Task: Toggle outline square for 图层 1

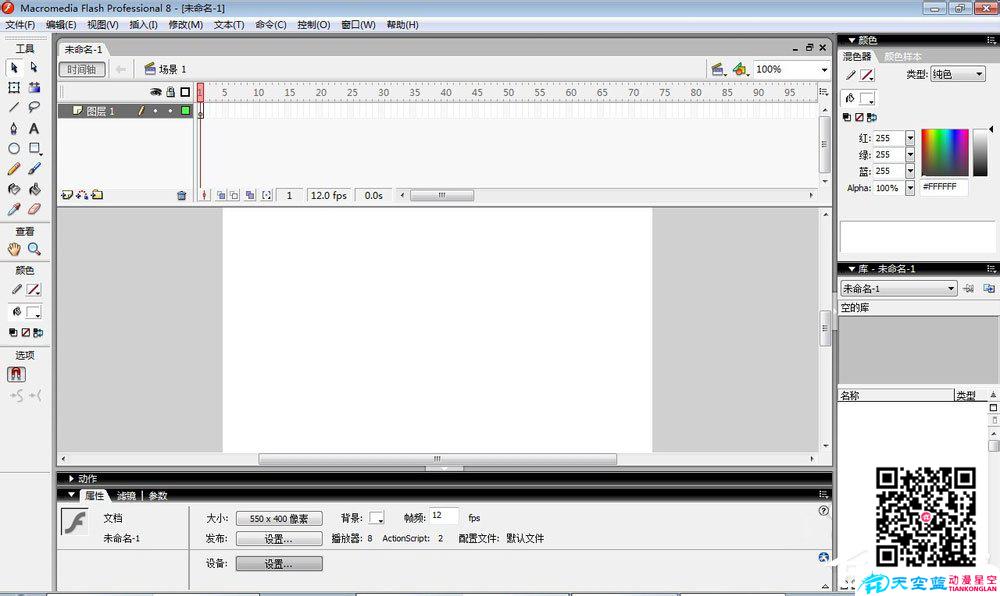Action: [186, 111]
